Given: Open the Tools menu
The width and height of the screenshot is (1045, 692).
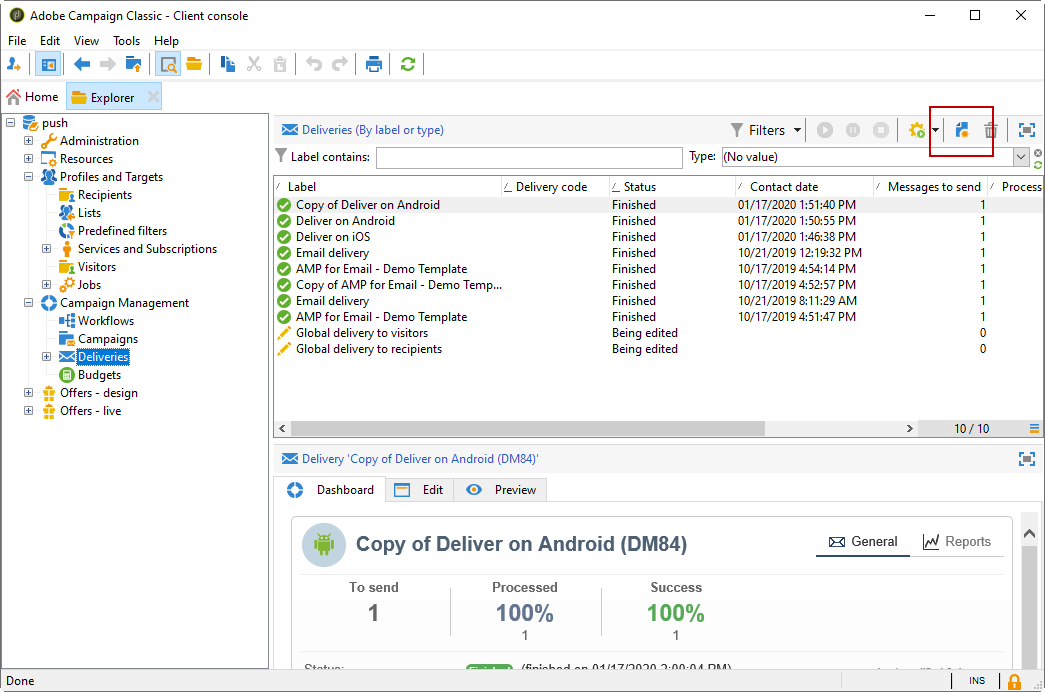Looking at the screenshot, I should (x=126, y=41).
